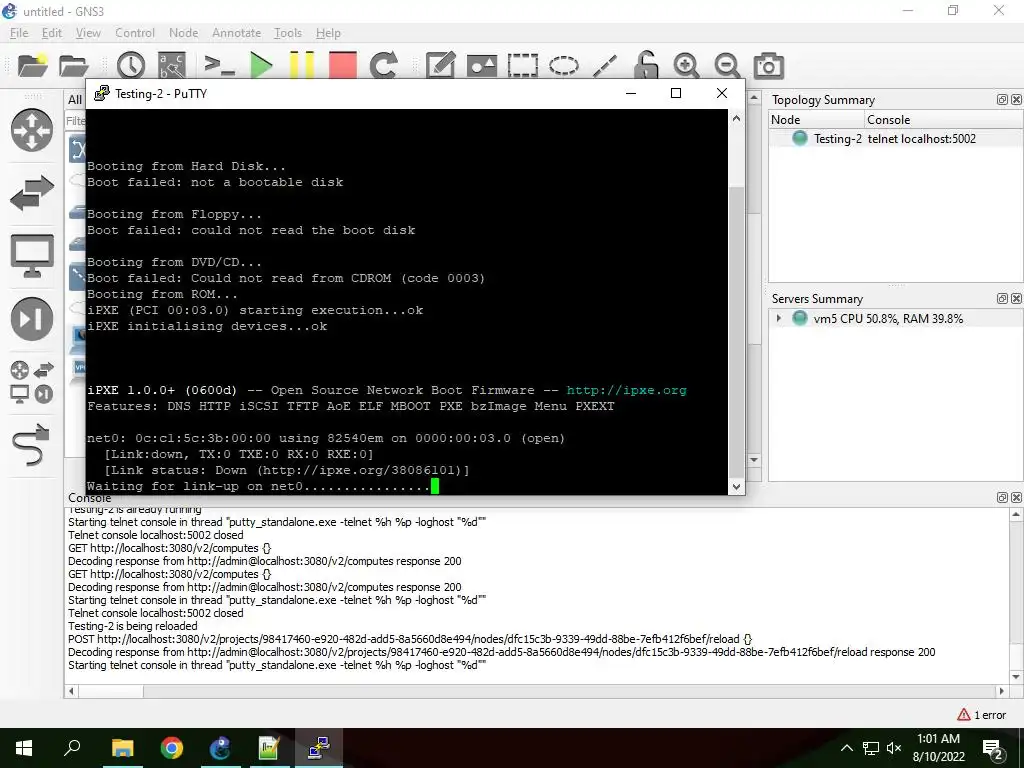Open the Edit menu
1024x768 pixels.
pyautogui.click(x=52, y=33)
